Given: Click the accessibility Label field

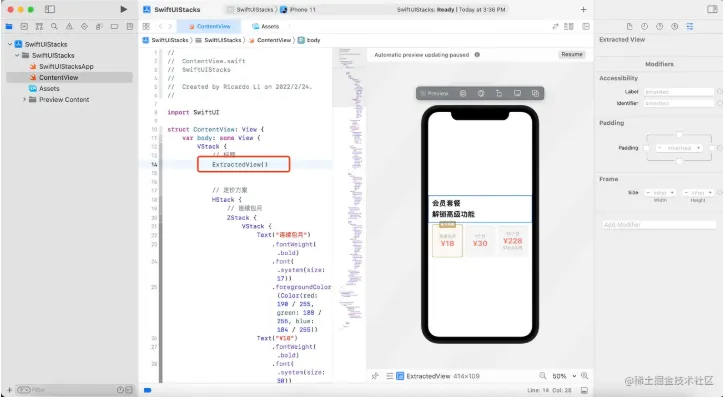Looking at the screenshot, I should coord(679,92).
